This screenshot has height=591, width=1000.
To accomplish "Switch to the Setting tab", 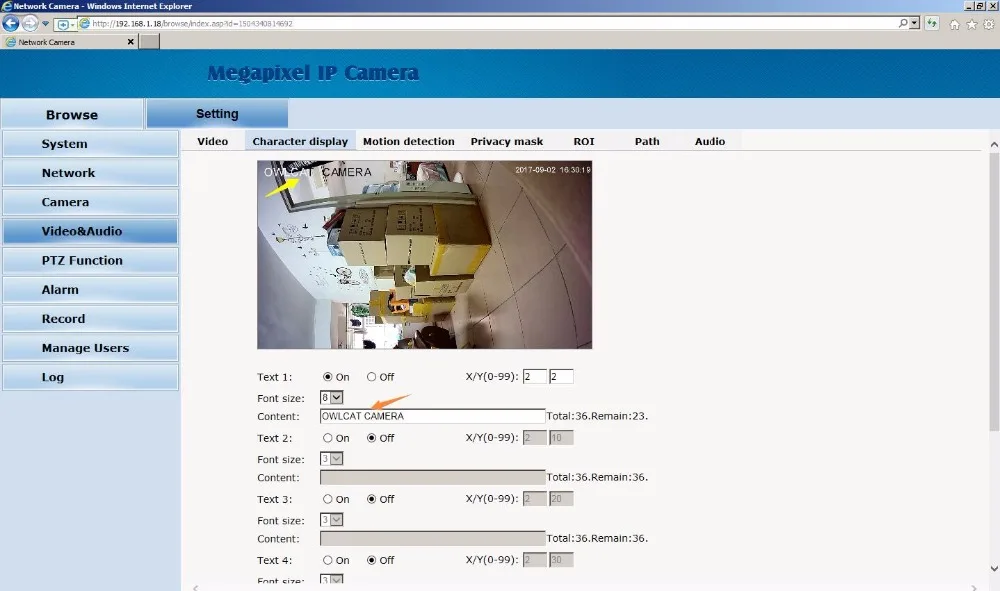I will pos(217,113).
